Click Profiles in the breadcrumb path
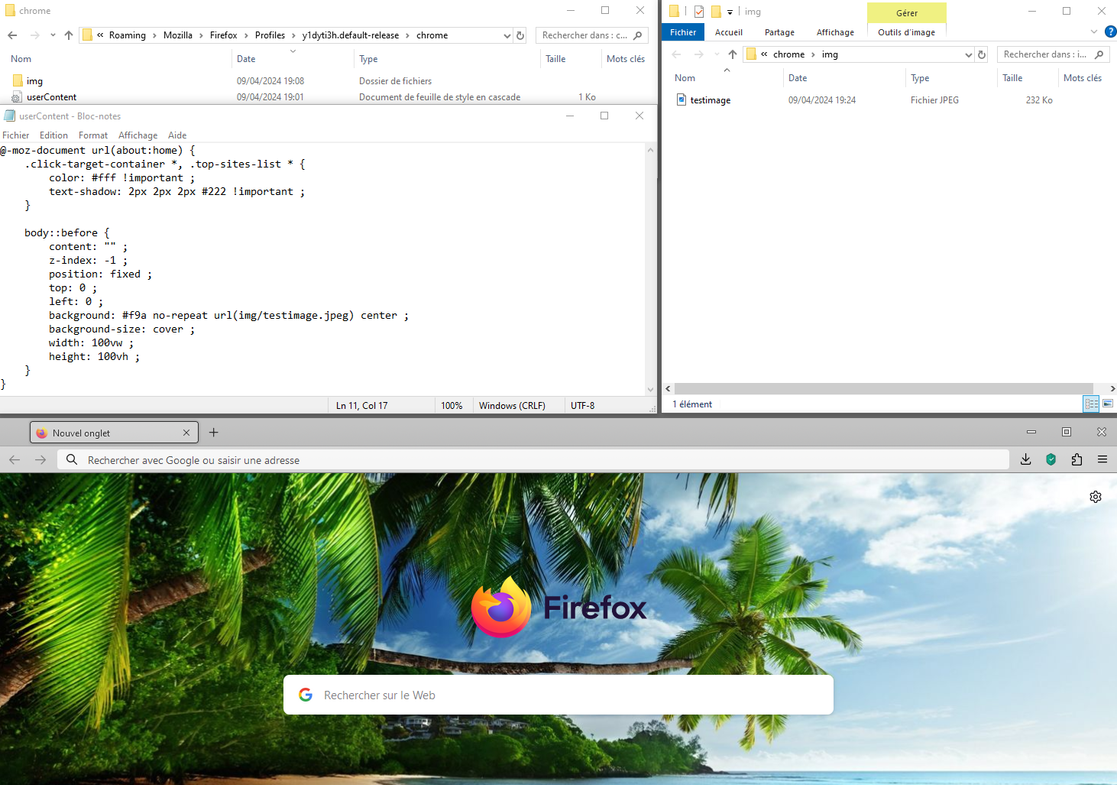 270,35
